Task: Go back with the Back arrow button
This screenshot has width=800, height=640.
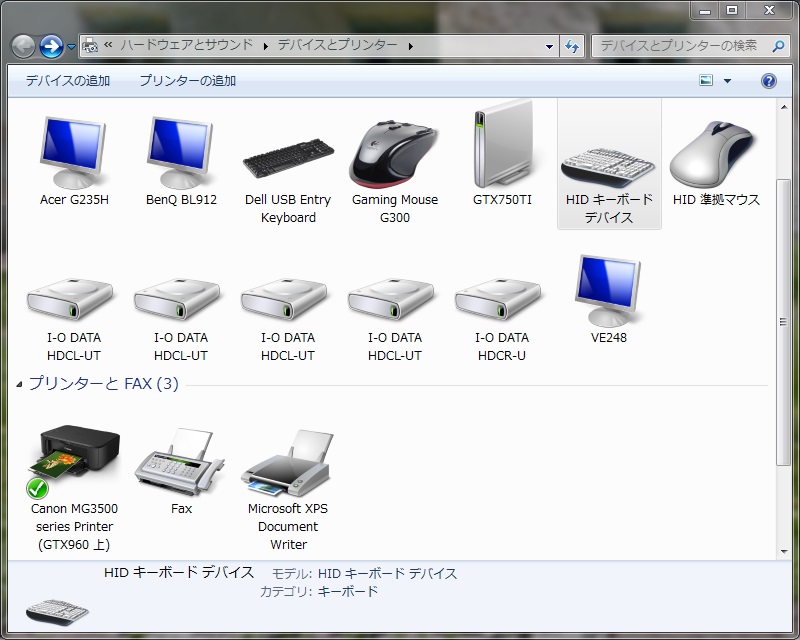Action: click(23, 46)
